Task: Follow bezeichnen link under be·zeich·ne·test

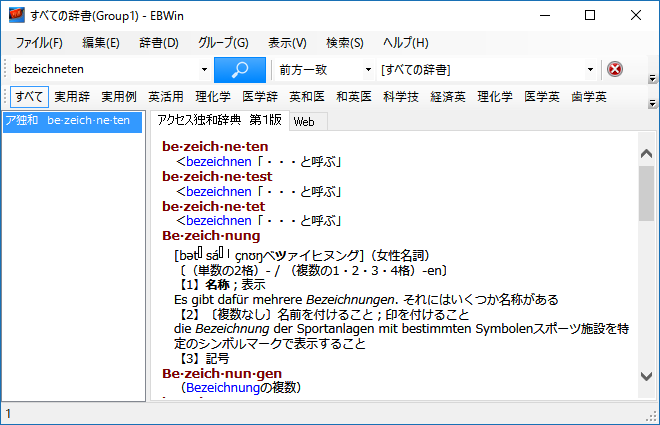Action: tap(218, 191)
